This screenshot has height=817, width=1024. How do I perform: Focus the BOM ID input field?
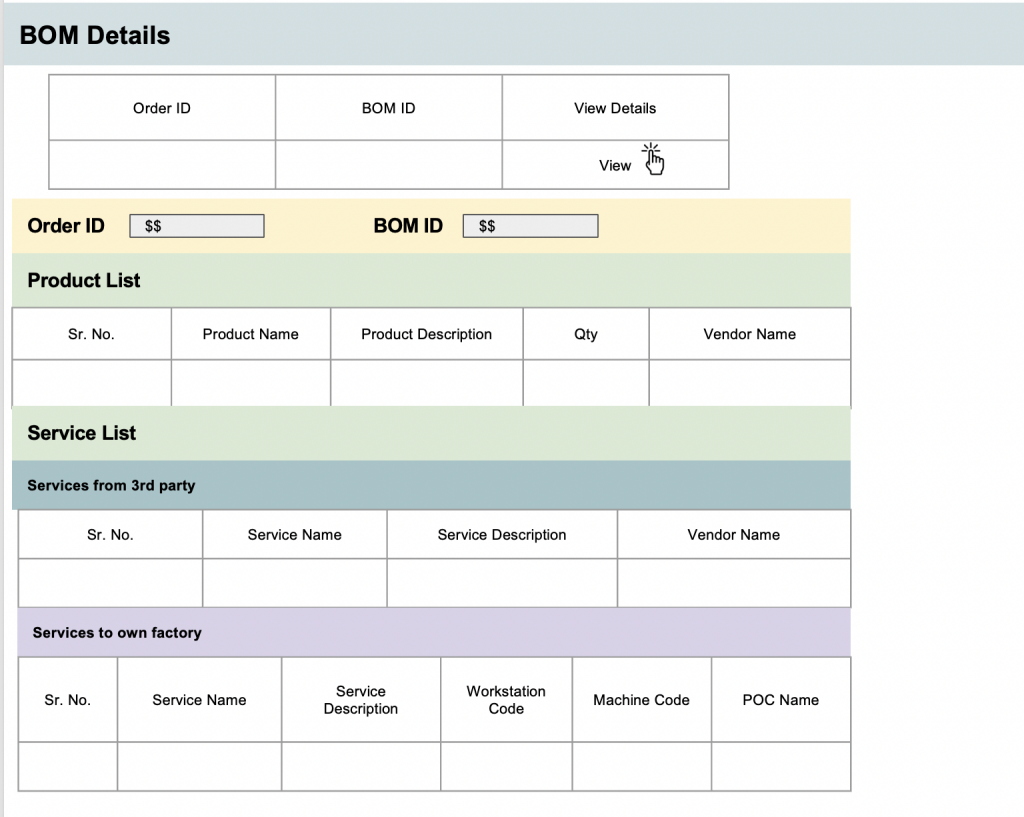coord(530,226)
